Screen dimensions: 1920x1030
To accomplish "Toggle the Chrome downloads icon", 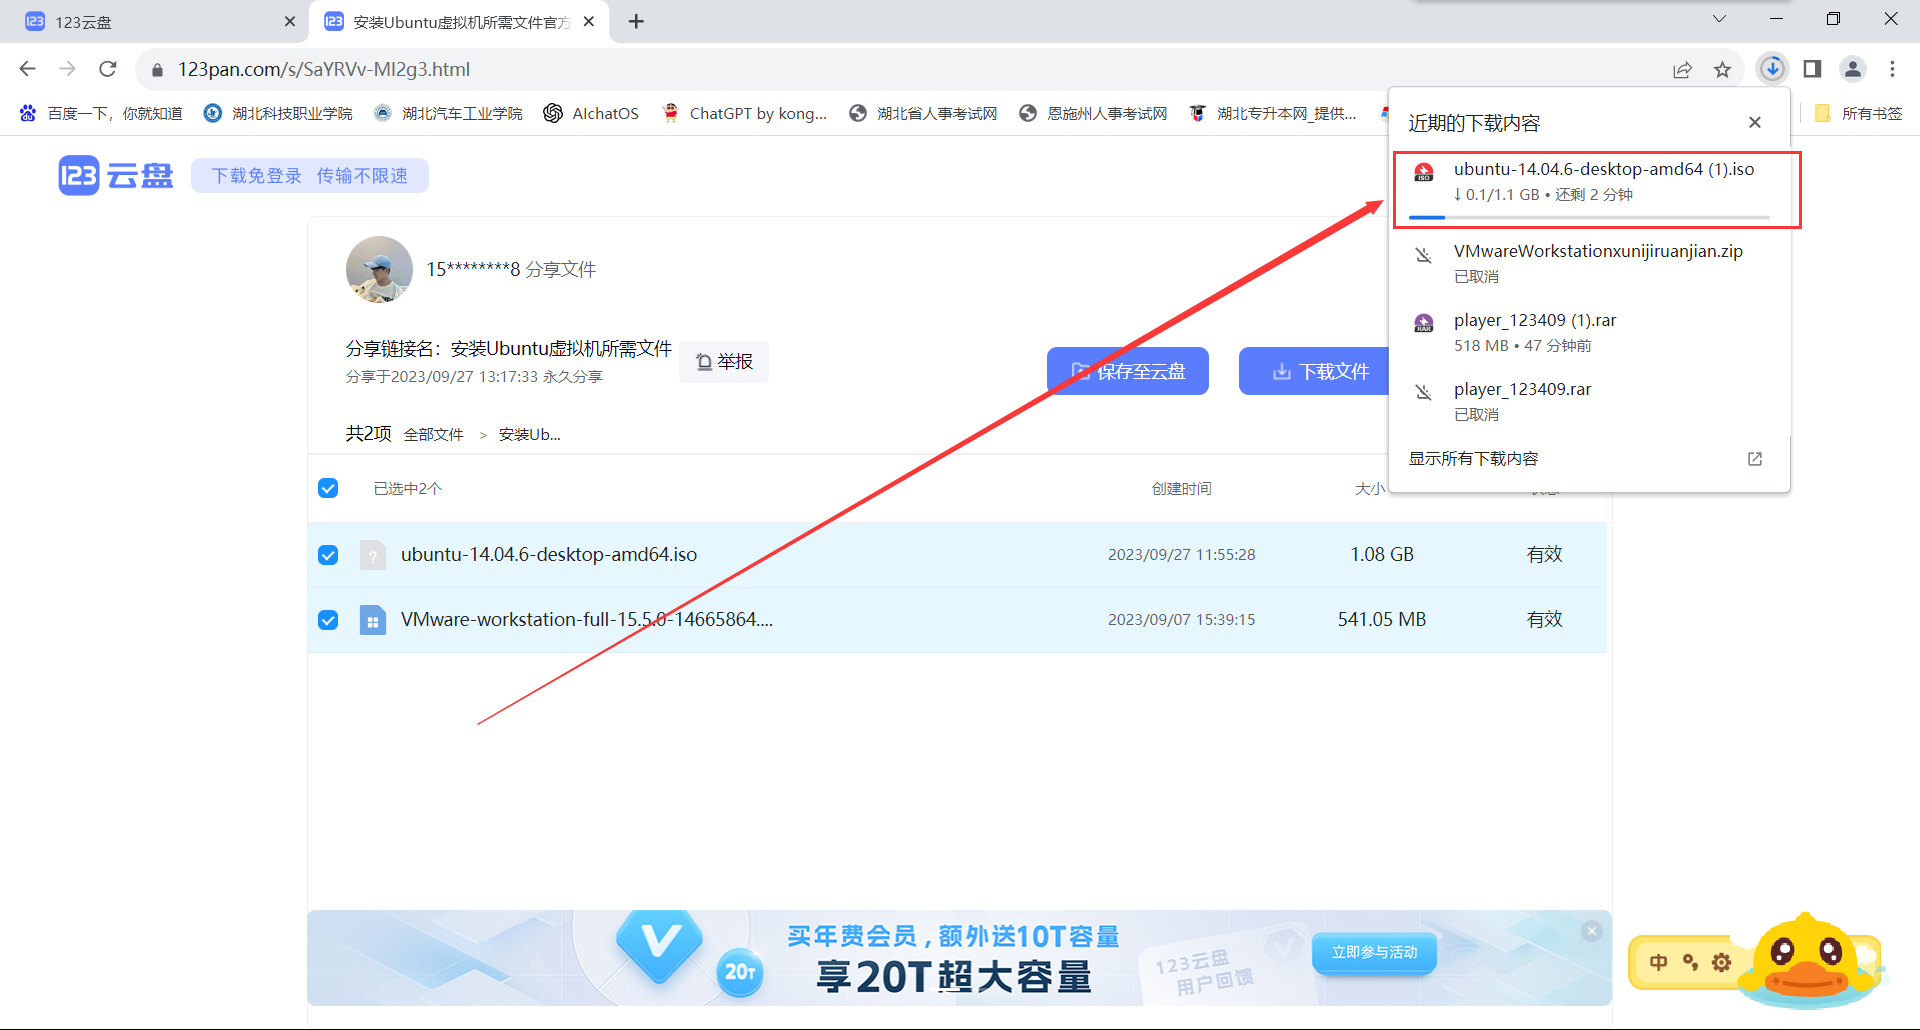I will point(1772,69).
